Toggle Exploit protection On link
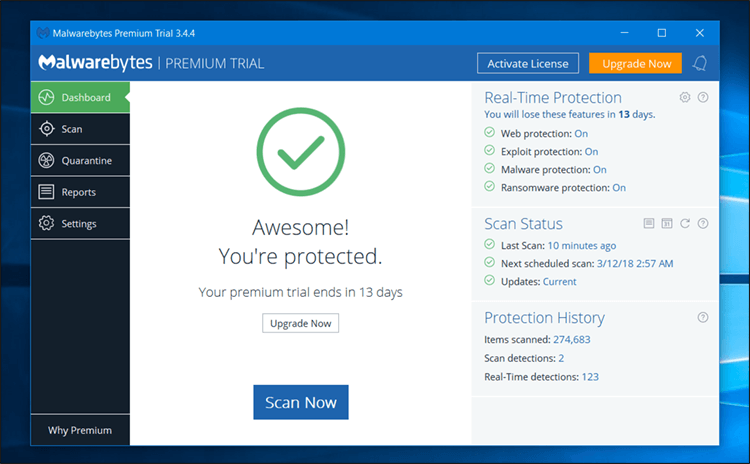This screenshot has width=750, height=464. coord(592,152)
